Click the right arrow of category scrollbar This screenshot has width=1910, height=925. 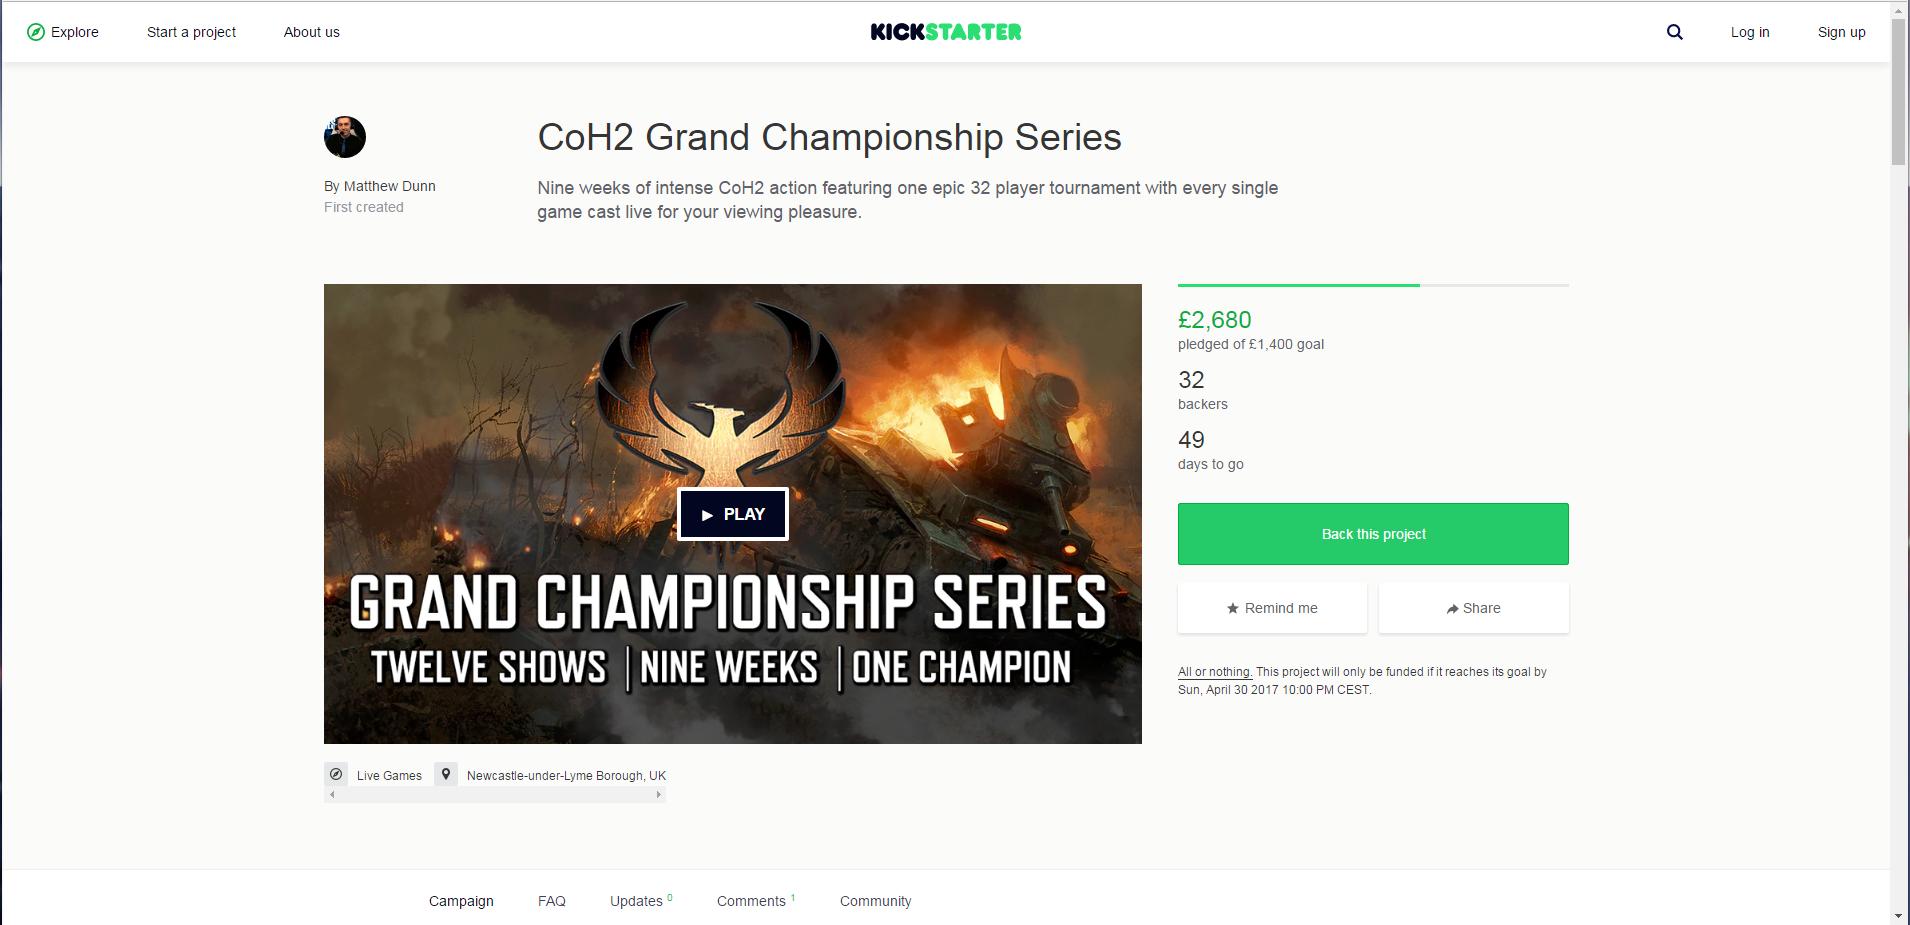[x=658, y=795]
